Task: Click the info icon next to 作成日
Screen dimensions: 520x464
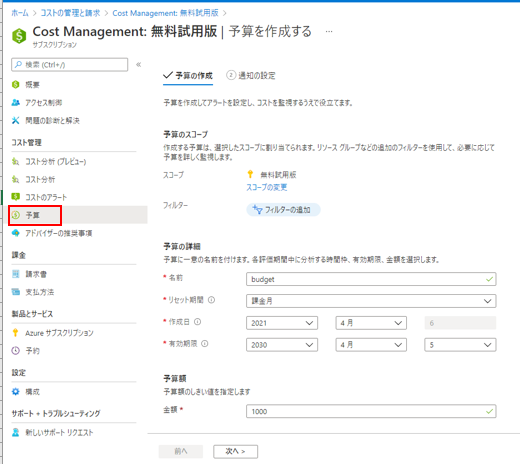Action: click(198, 322)
